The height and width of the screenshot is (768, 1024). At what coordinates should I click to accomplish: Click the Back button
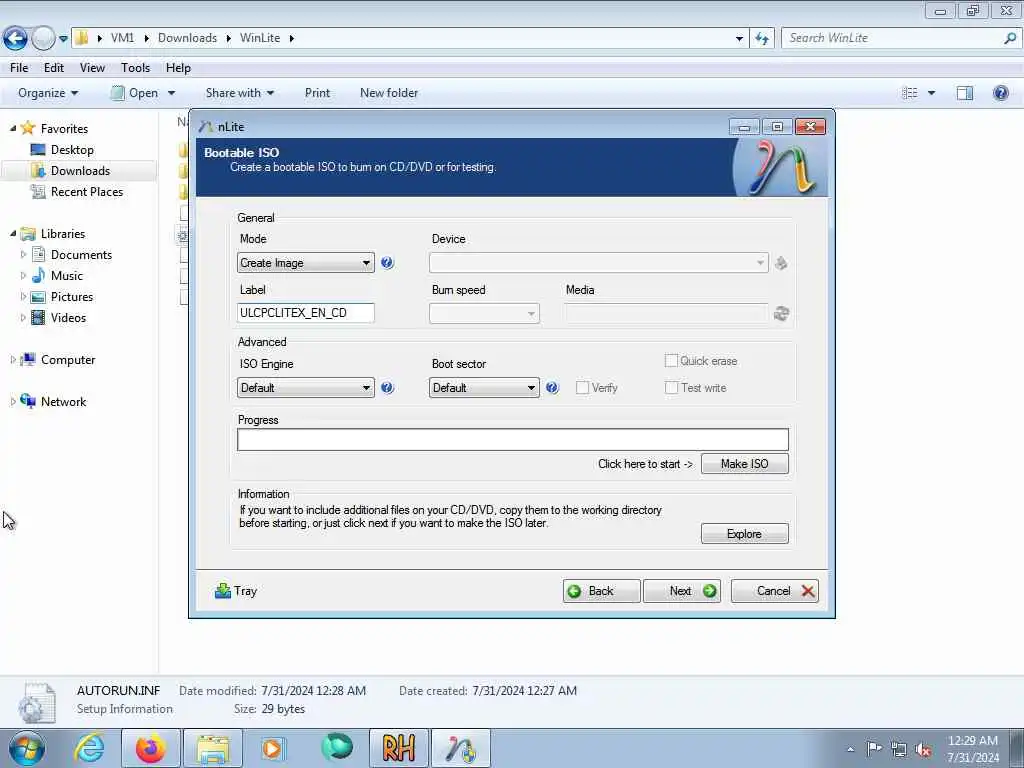pos(601,591)
